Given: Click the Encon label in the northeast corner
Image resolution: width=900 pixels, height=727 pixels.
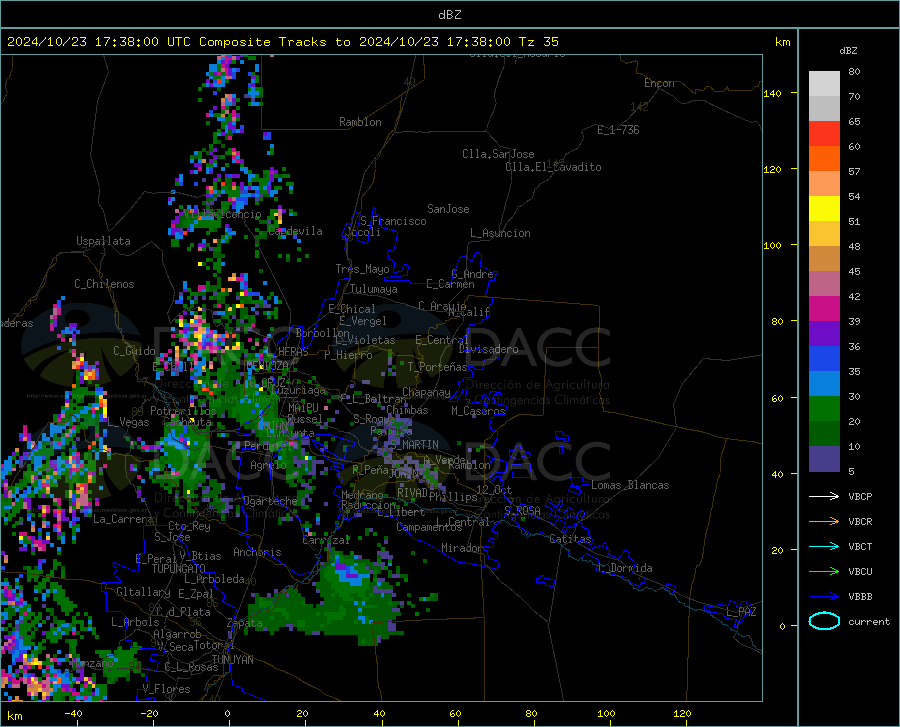Looking at the screenshot, I should 659,83.
